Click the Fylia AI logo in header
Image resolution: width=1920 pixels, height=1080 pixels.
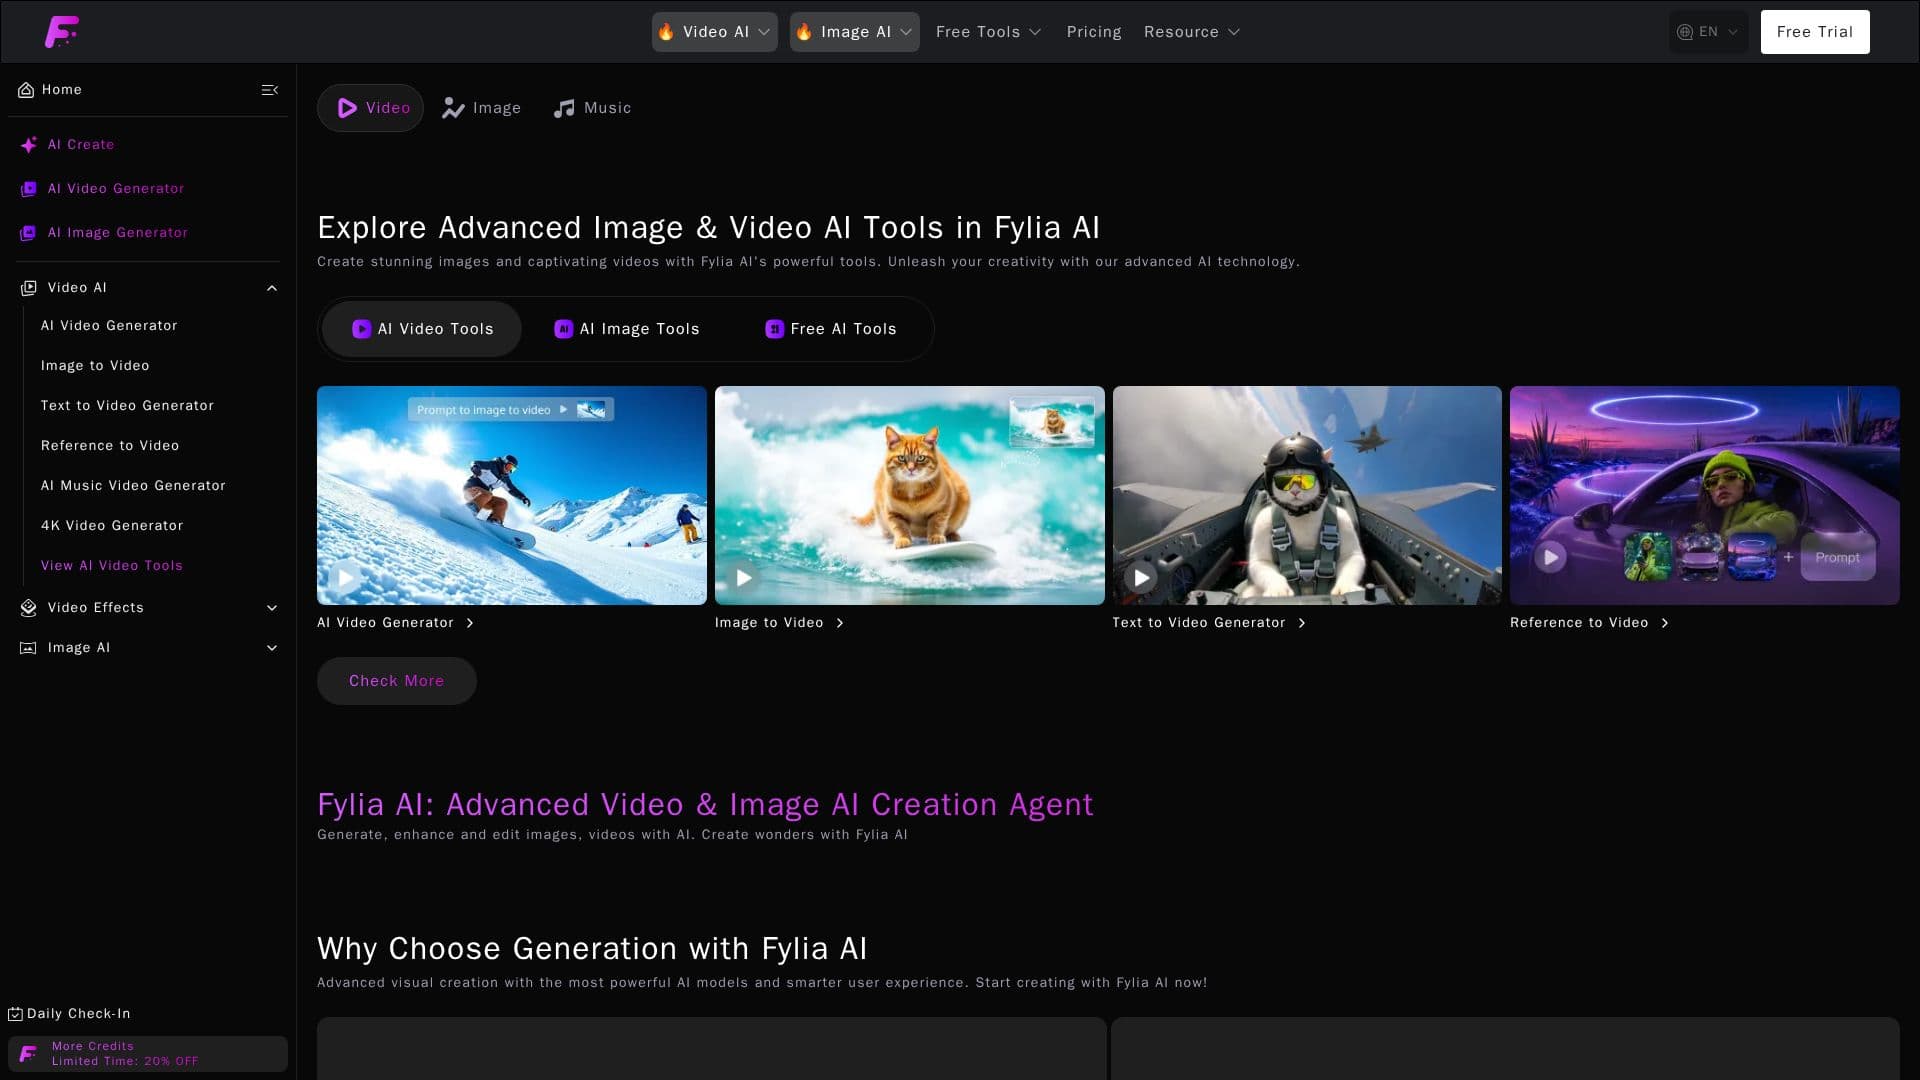click(61, 32)
